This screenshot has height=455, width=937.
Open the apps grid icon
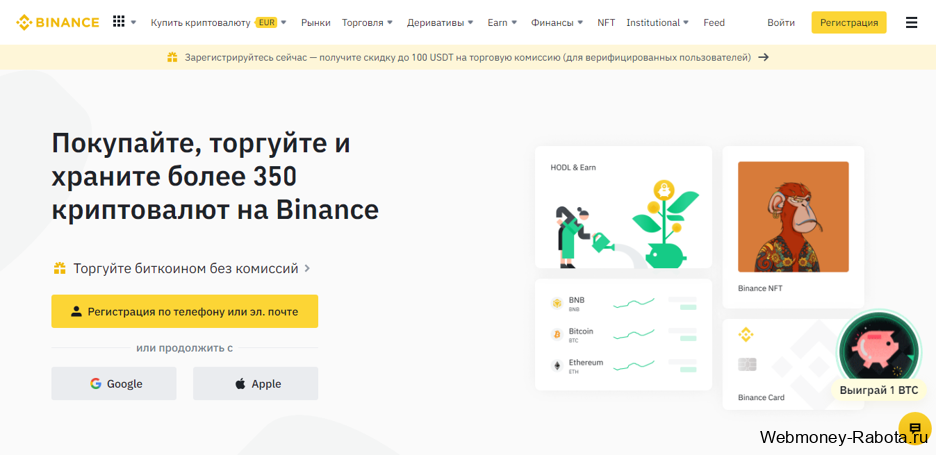[119, 22]
